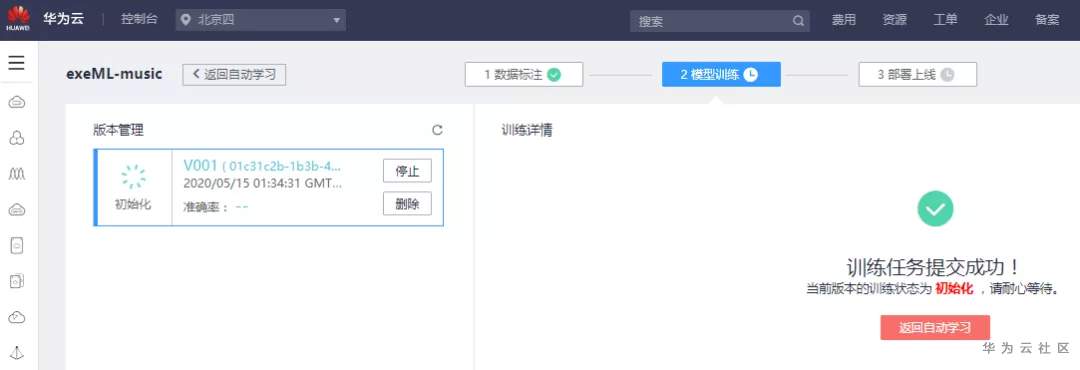Open the 企业 menu
Screen dimensions: 1080x370
click(997, 20)
